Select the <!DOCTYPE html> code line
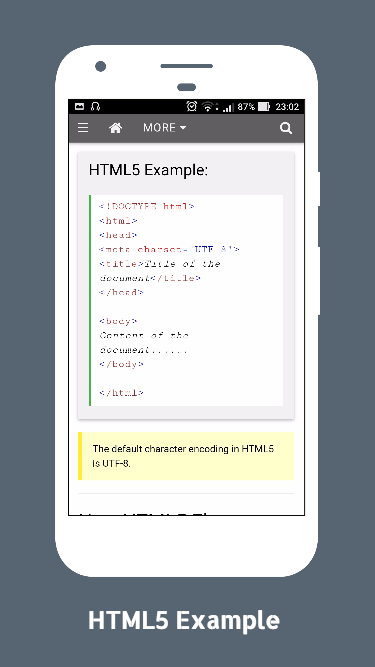375x667 pixels. click(x=147, y=207)
